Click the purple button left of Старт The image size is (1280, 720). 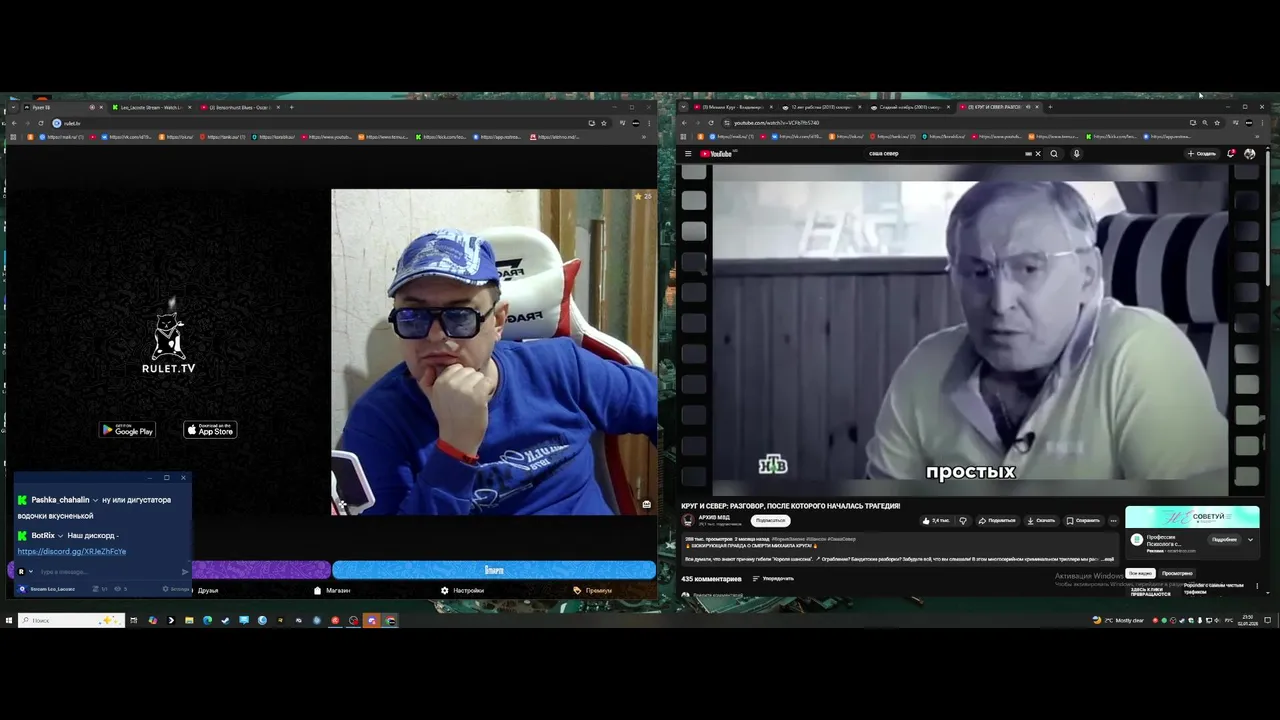[261, 570]
